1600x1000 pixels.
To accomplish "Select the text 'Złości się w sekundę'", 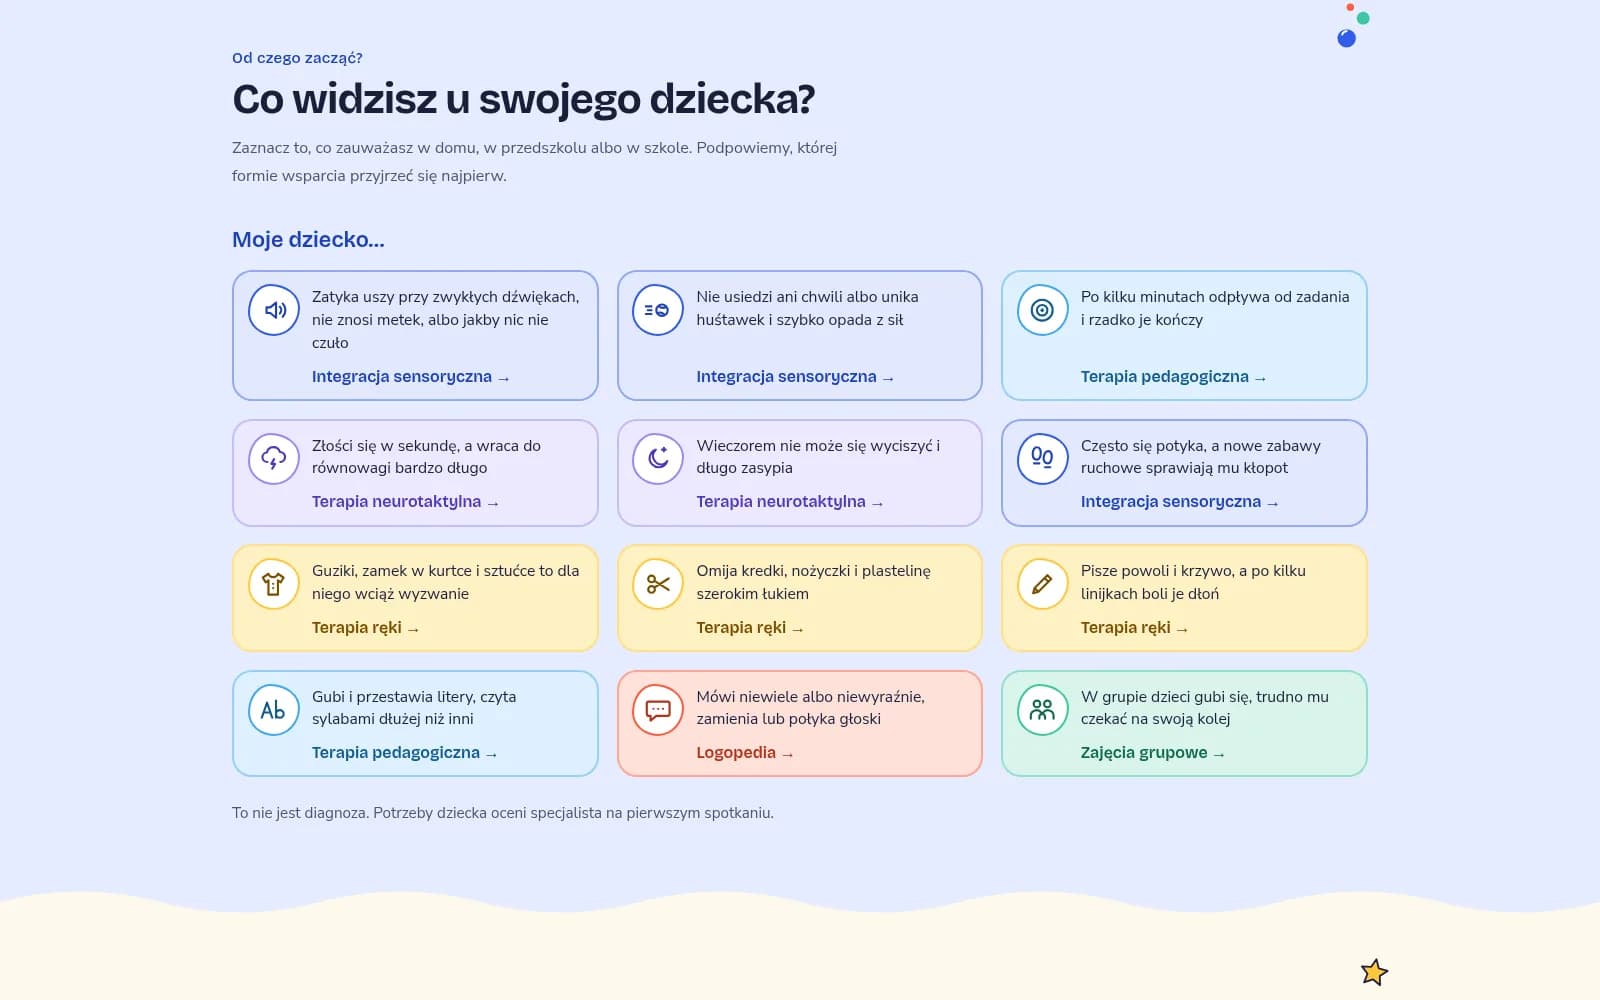I will [385, 446].
